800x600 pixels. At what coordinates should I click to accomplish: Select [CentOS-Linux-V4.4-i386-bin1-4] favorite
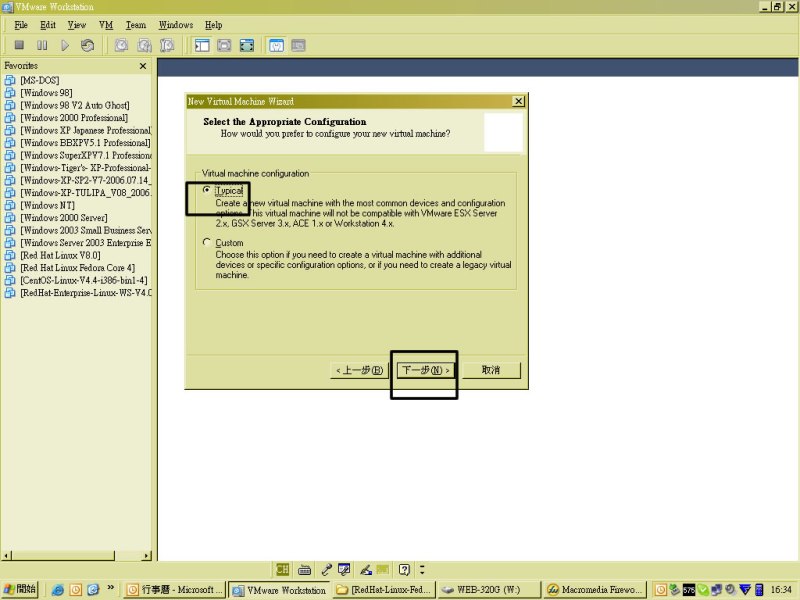[x=83, y=280]
